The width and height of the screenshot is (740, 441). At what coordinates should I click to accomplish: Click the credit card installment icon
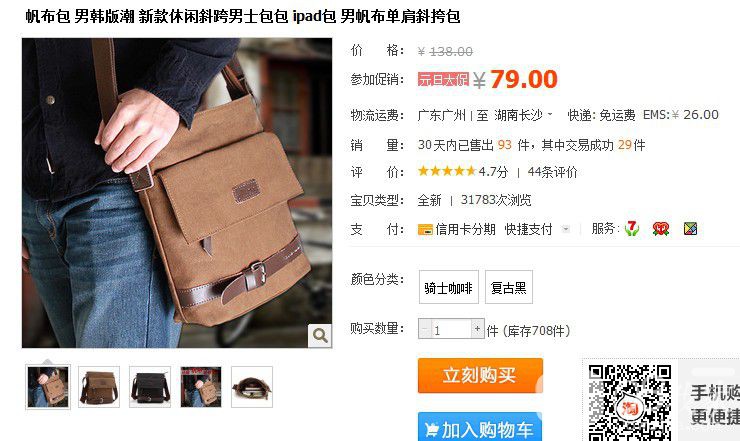pyautogui.click(x=425, y=229)
